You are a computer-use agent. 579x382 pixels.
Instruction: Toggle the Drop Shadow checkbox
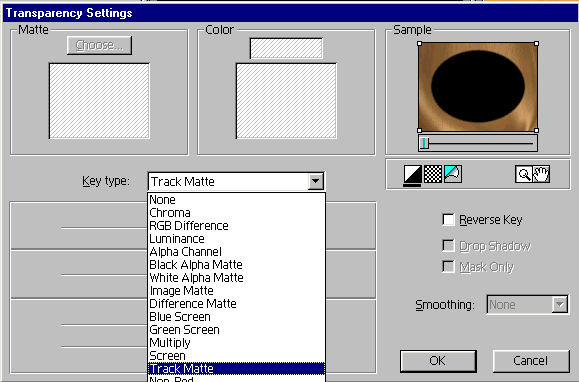[x=448, y=245]
